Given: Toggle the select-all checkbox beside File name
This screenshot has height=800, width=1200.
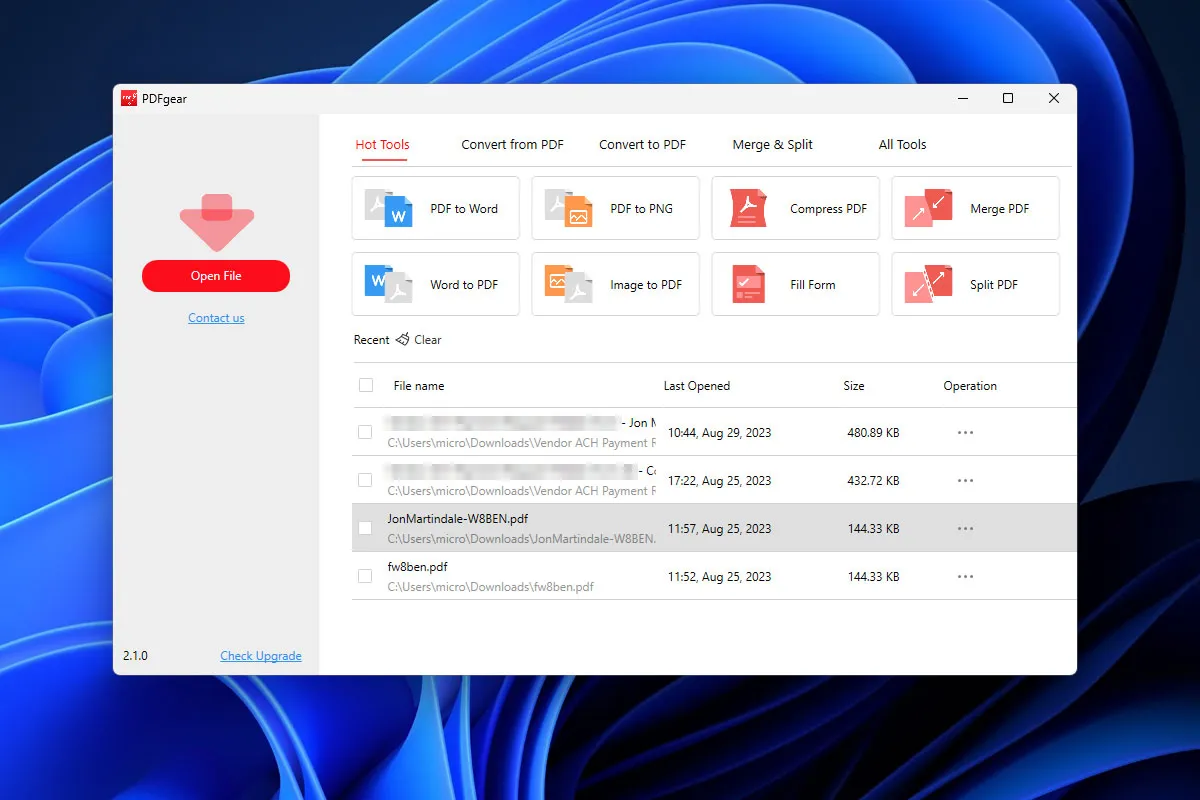Looking at the screenshot, I should [366, 385].
